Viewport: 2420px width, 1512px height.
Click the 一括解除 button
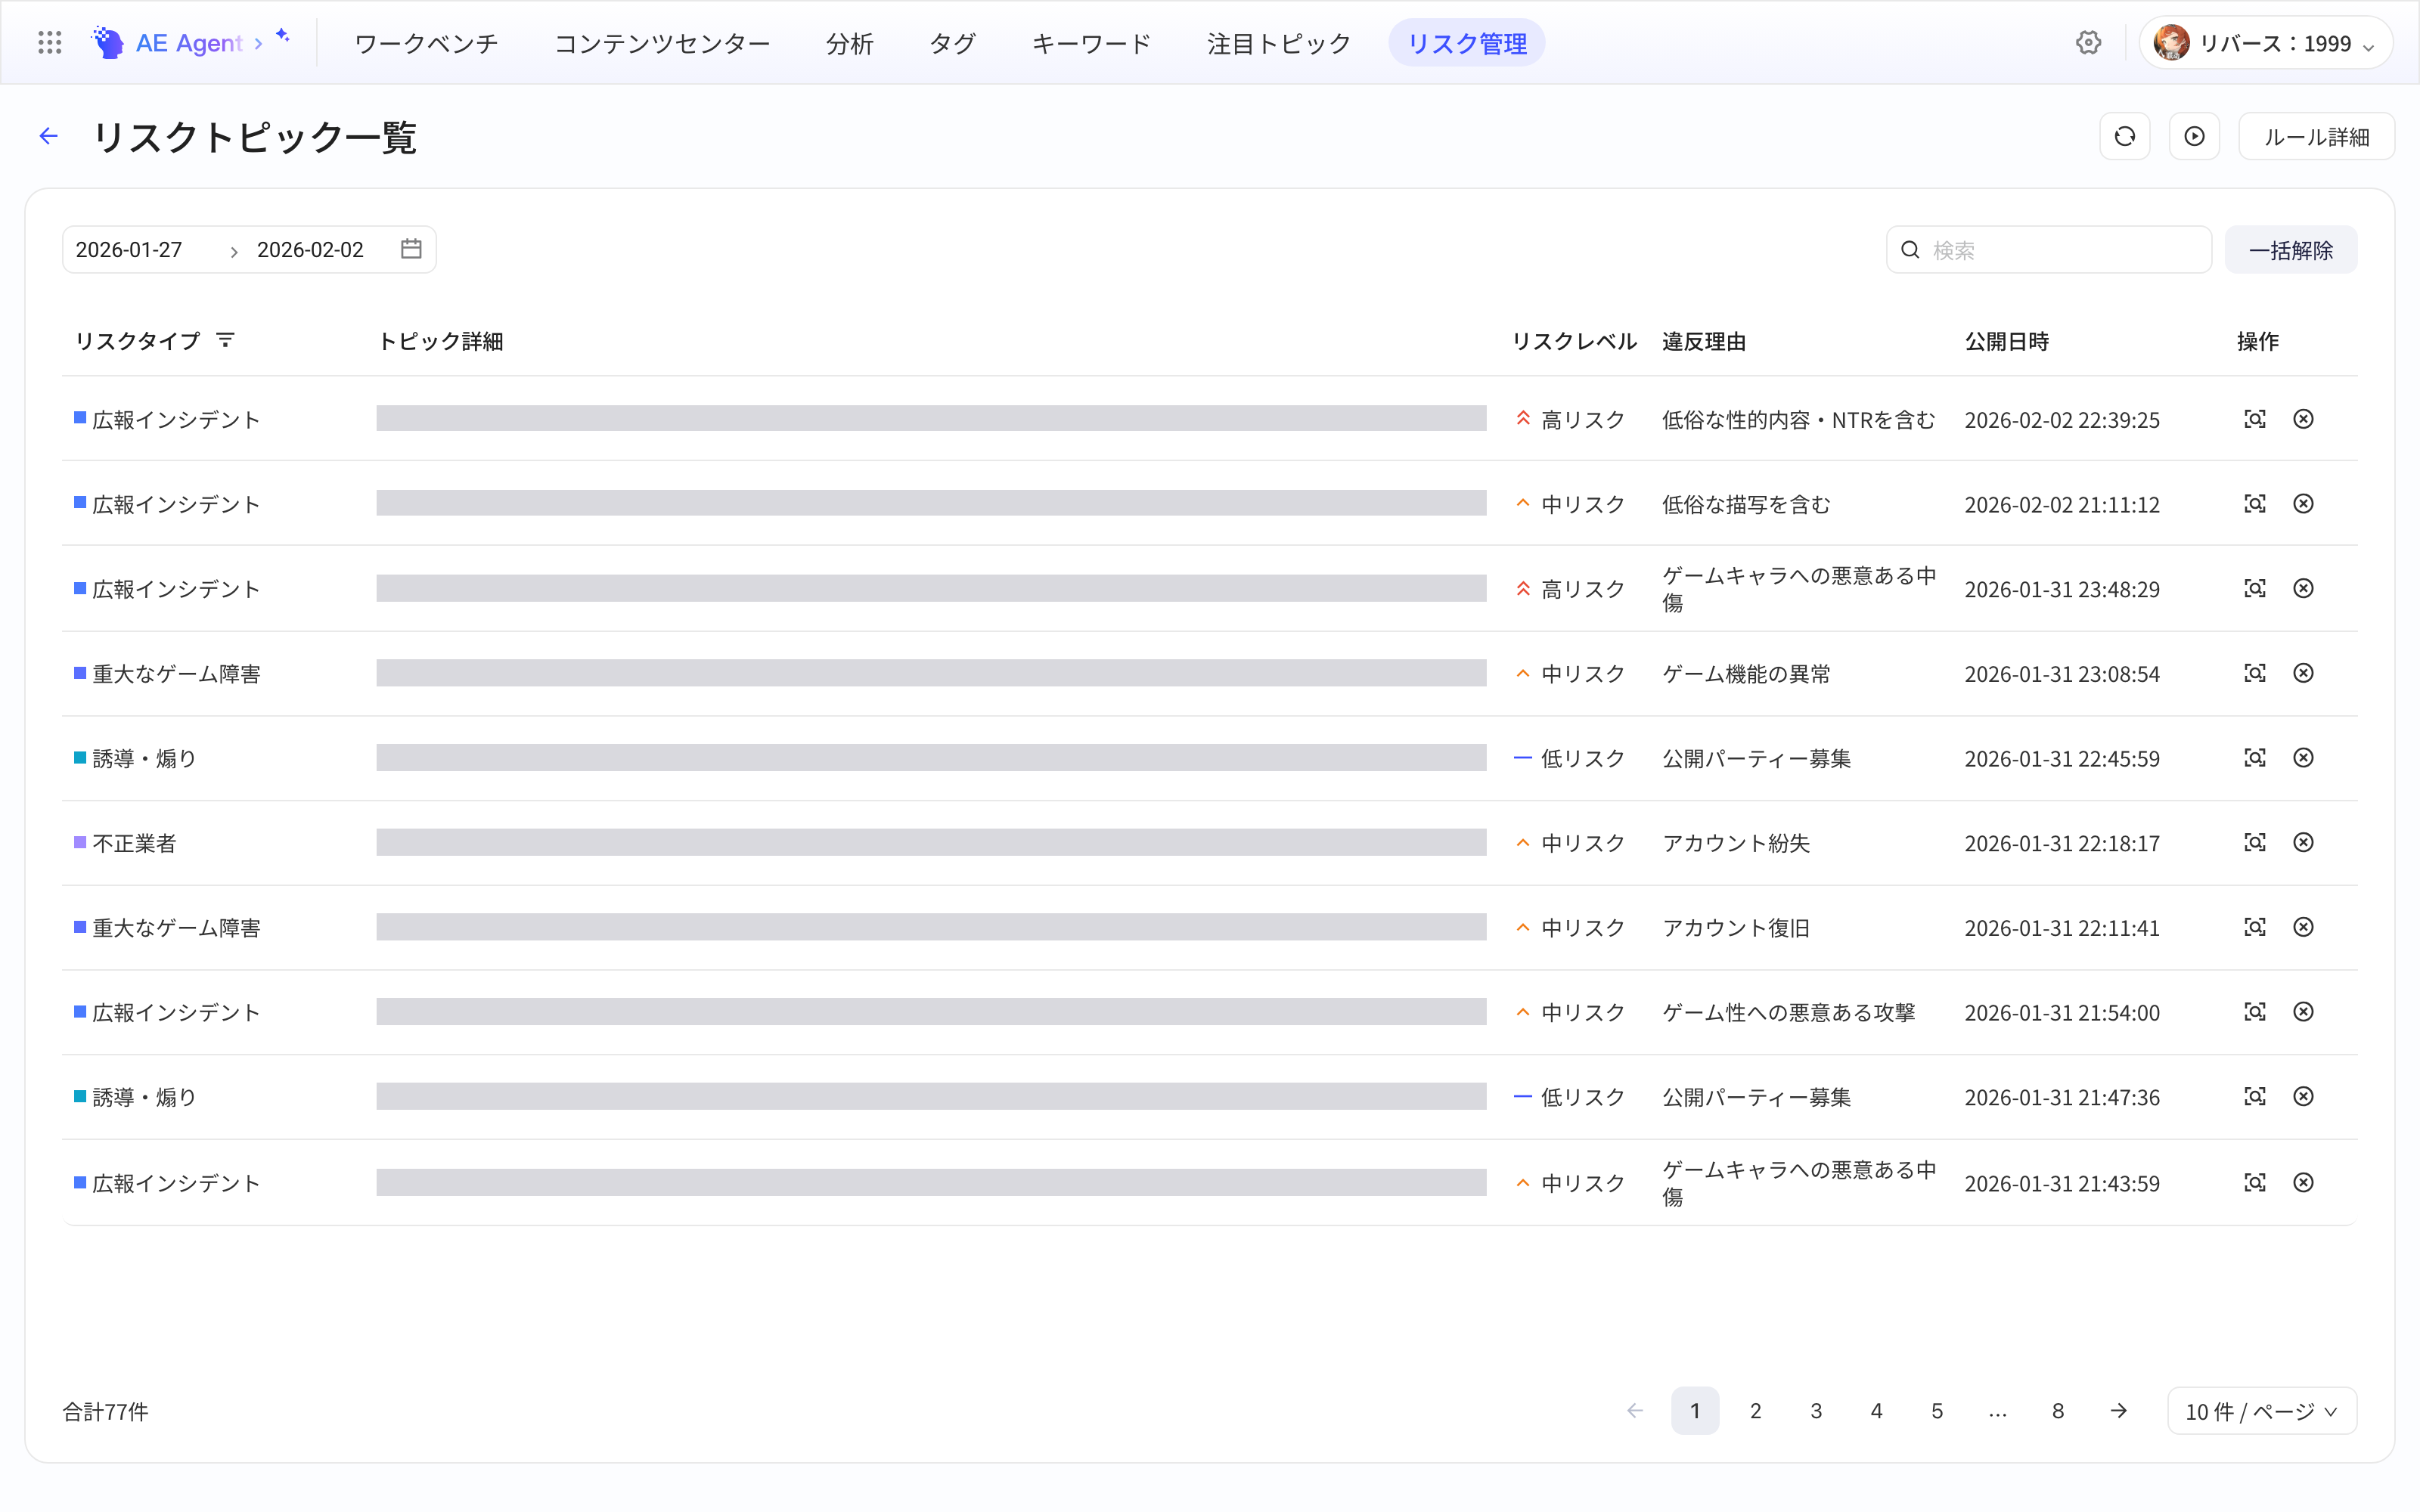pyautogui.click(x=2291, y=249)
